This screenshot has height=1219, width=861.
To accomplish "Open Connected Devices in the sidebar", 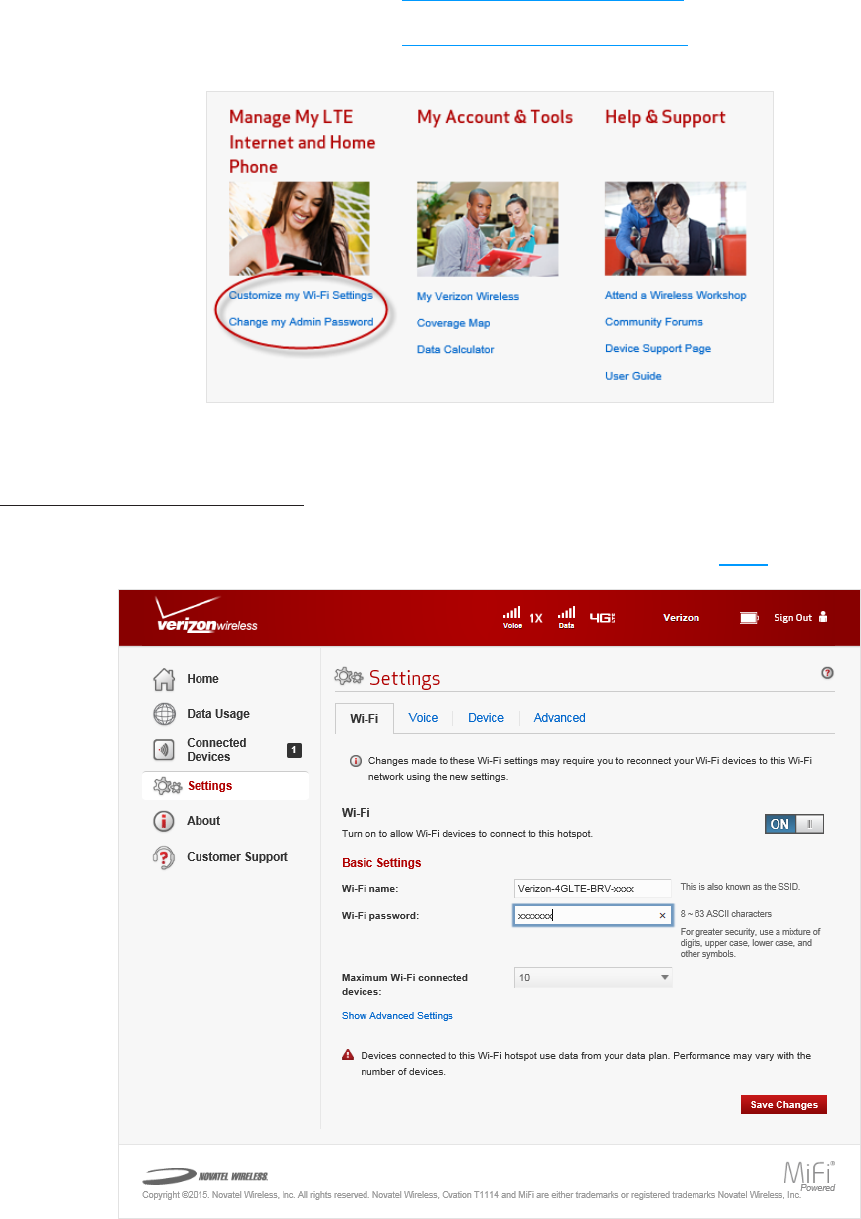I will pos(217,750).
